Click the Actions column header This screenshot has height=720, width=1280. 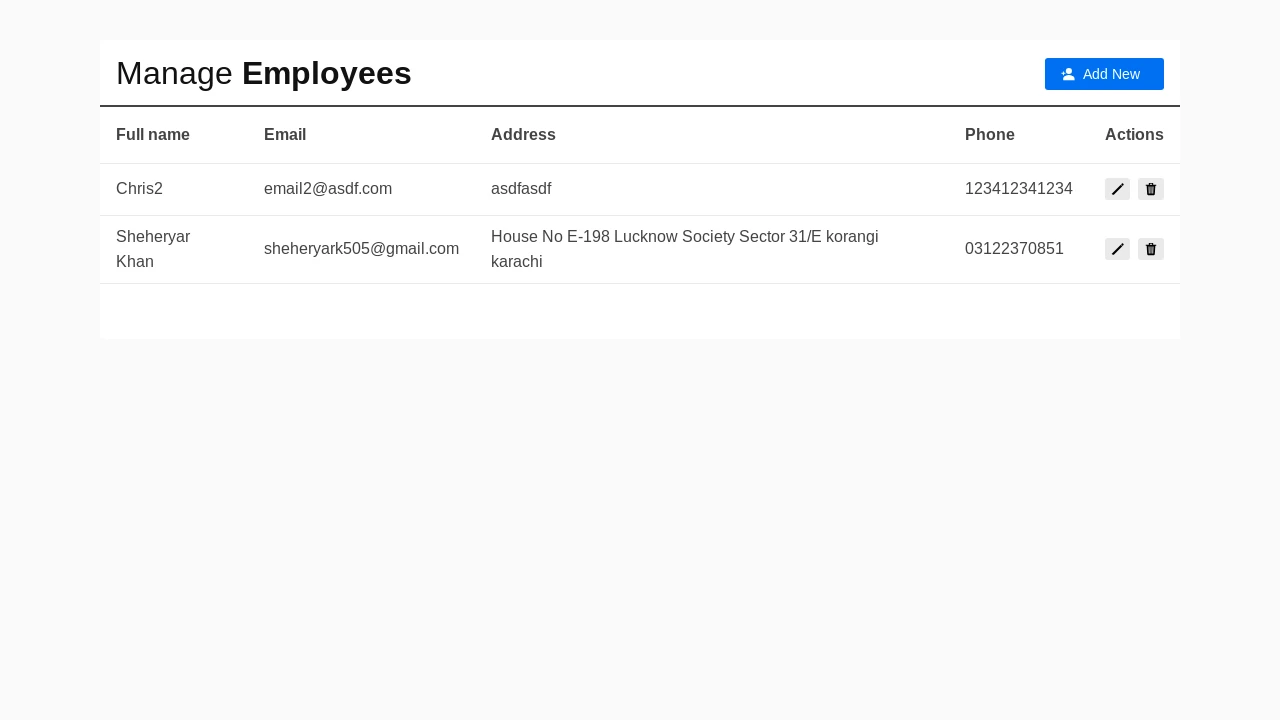[1134, 135]
